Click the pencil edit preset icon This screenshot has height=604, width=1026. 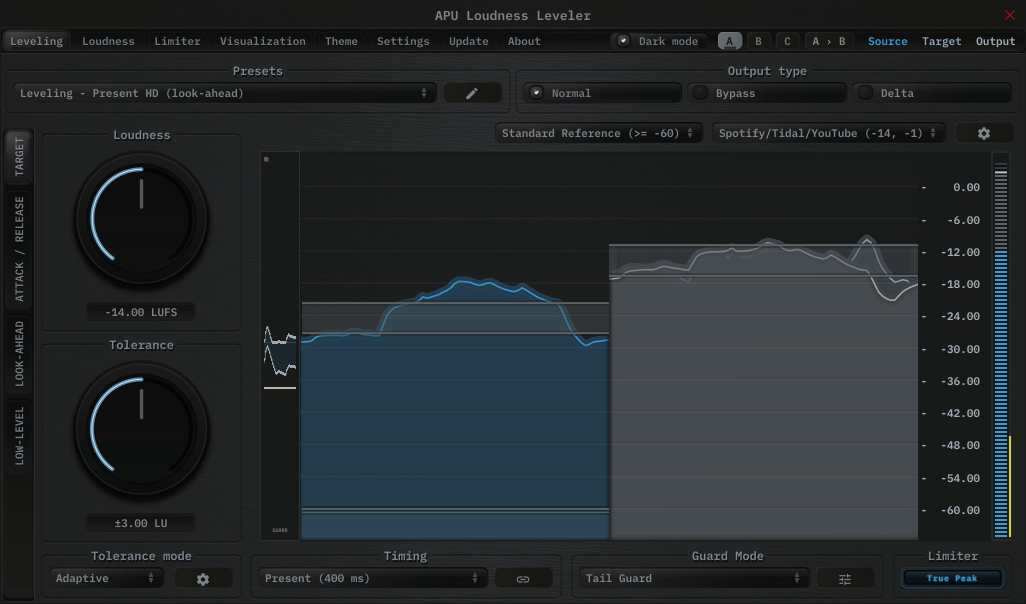(472, 93)
